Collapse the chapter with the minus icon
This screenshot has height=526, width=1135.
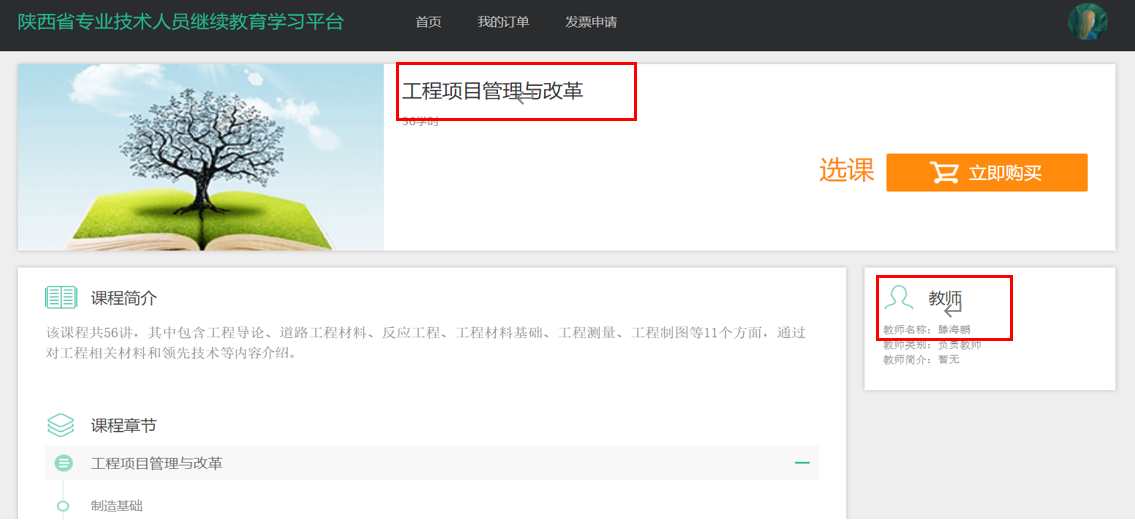(x=801, y=463)
